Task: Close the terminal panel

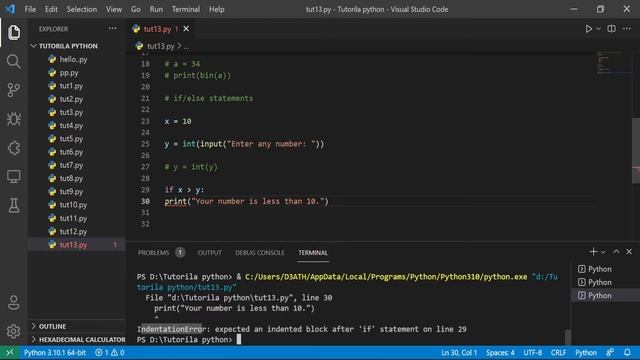Action: (x=629, y=252)
